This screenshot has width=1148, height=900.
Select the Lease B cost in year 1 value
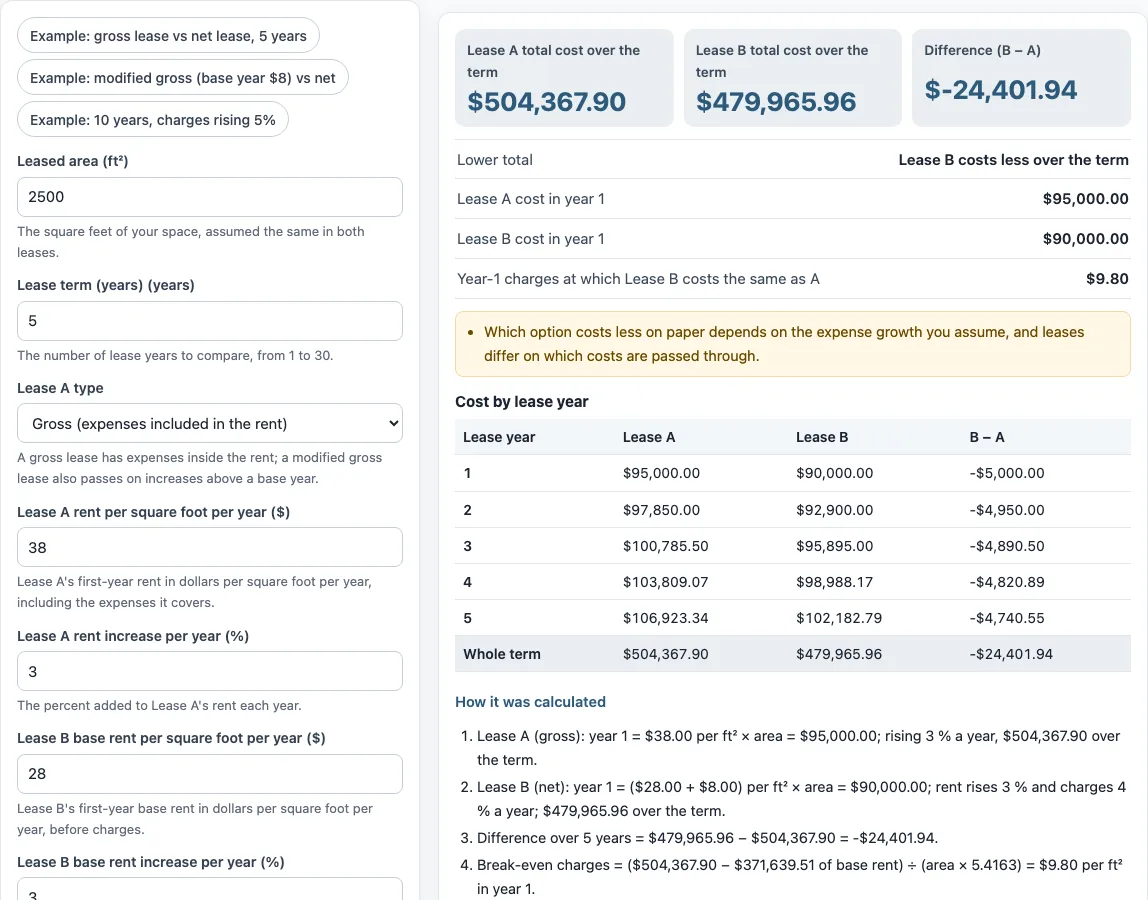click(1085, 239)
